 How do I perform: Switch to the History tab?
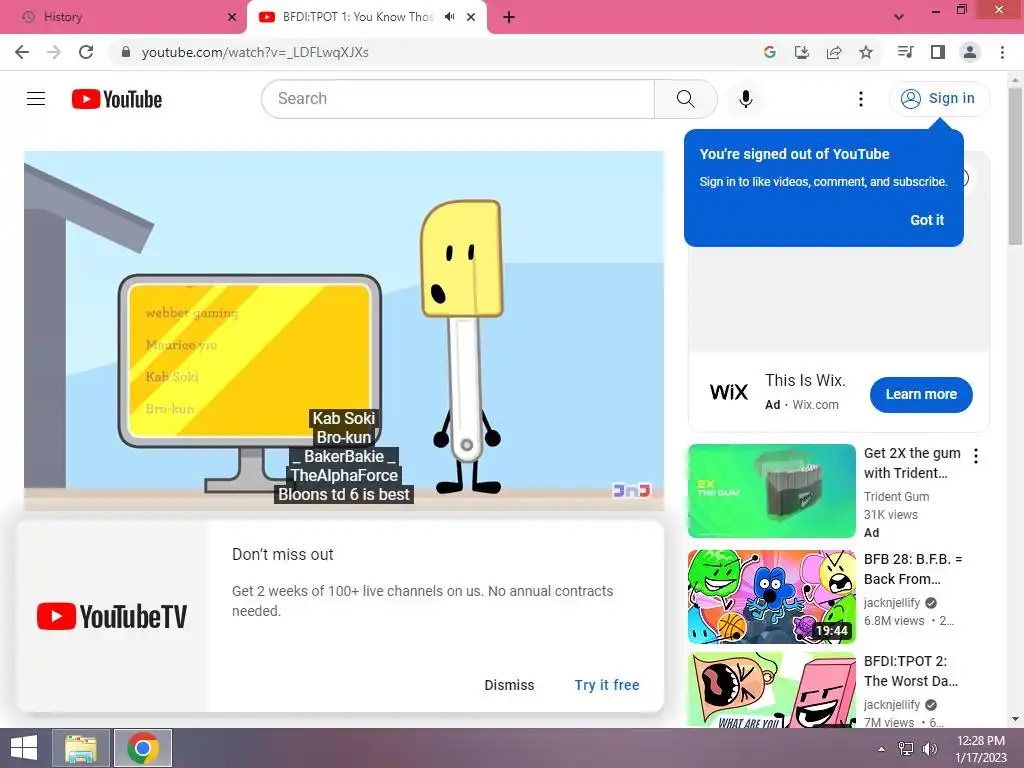click(123, 17)
